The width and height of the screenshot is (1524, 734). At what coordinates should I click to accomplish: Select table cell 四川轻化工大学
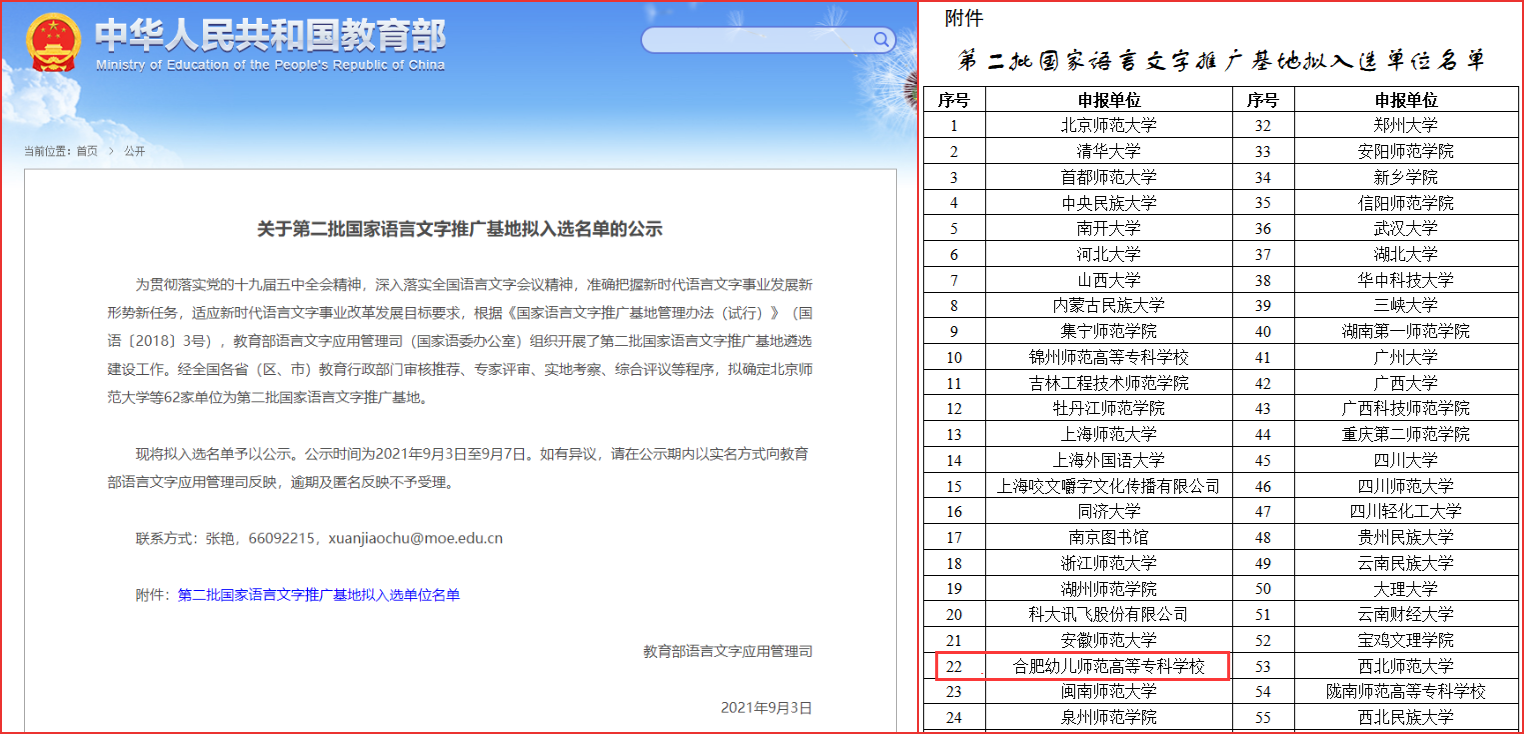coord(1406,511)
